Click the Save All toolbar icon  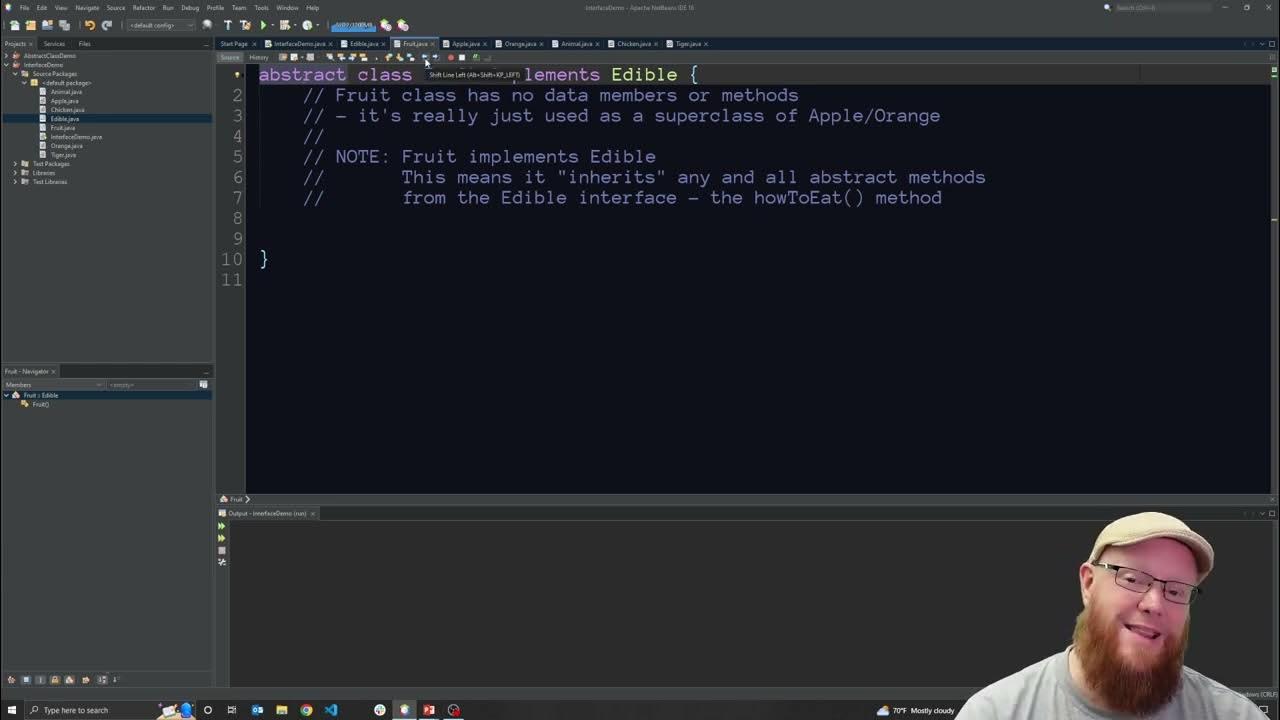[64, 25]
